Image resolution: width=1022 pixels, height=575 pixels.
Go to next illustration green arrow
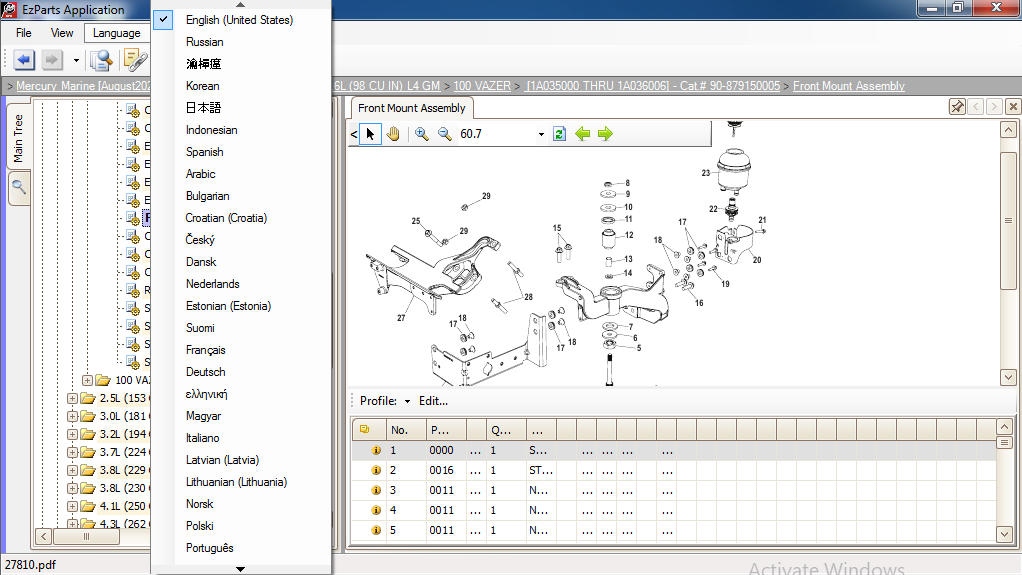coord(606,134)
